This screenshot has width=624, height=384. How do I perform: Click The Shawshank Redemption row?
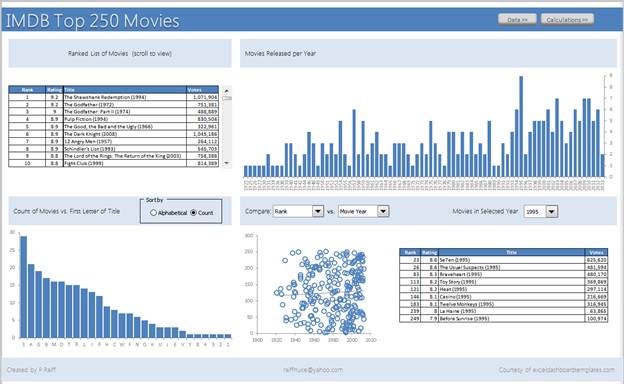point(113,97)
